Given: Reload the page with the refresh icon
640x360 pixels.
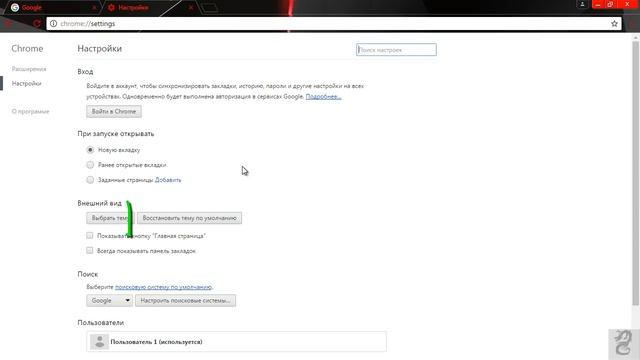Looking at the screenshot, I should coord(37,24).
